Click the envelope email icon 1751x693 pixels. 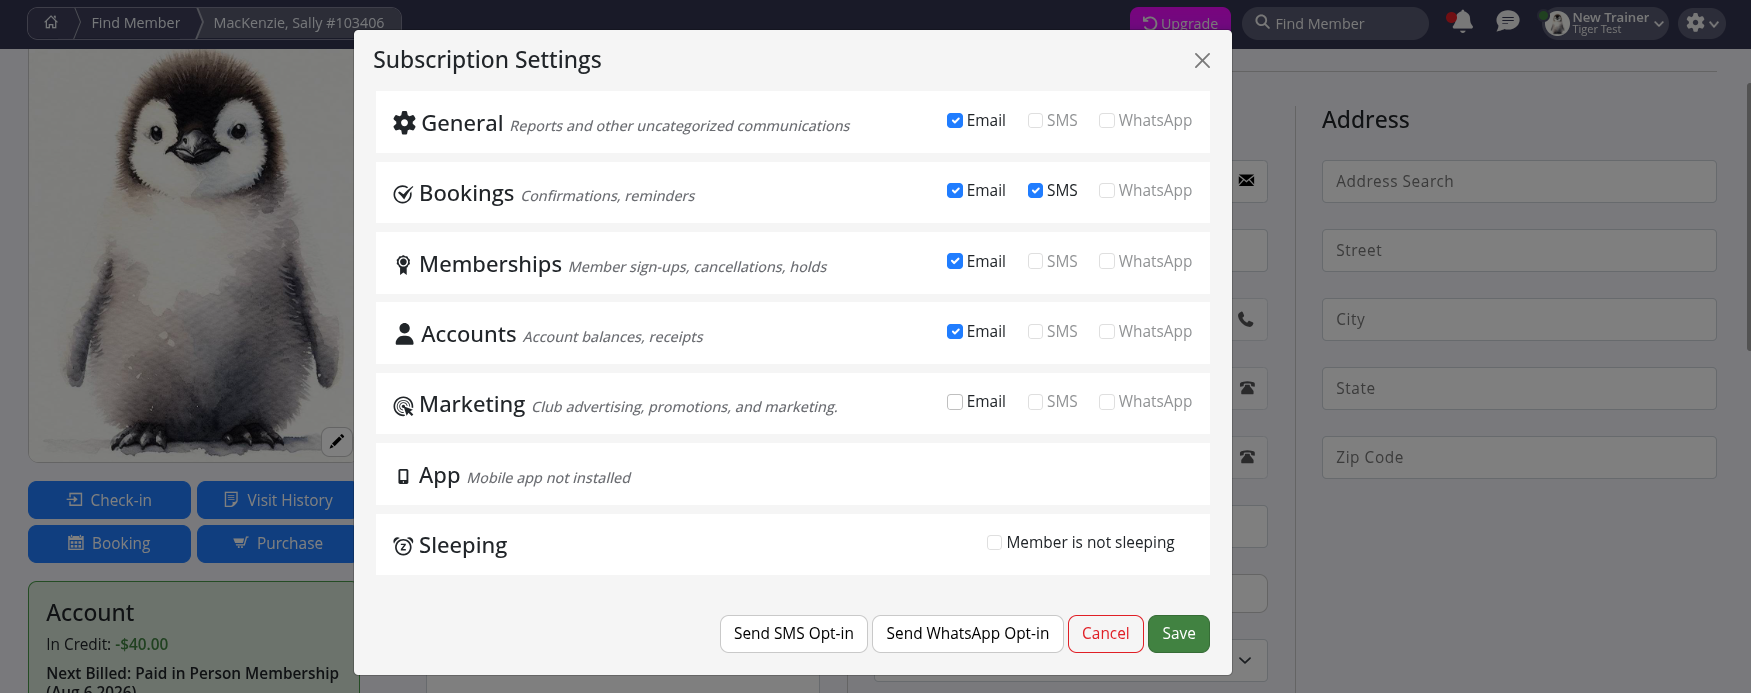point(1246,181)
